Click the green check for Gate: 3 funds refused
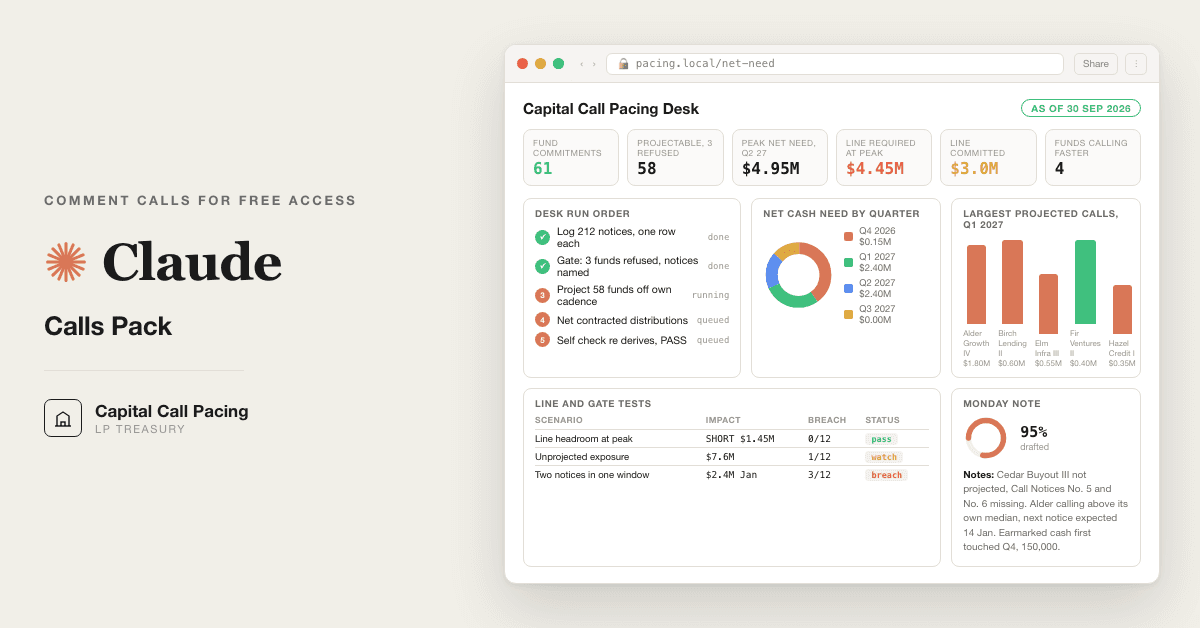The height and width of the screenshot is (628, 1200). pyautogui.click(x=542, y=266)
